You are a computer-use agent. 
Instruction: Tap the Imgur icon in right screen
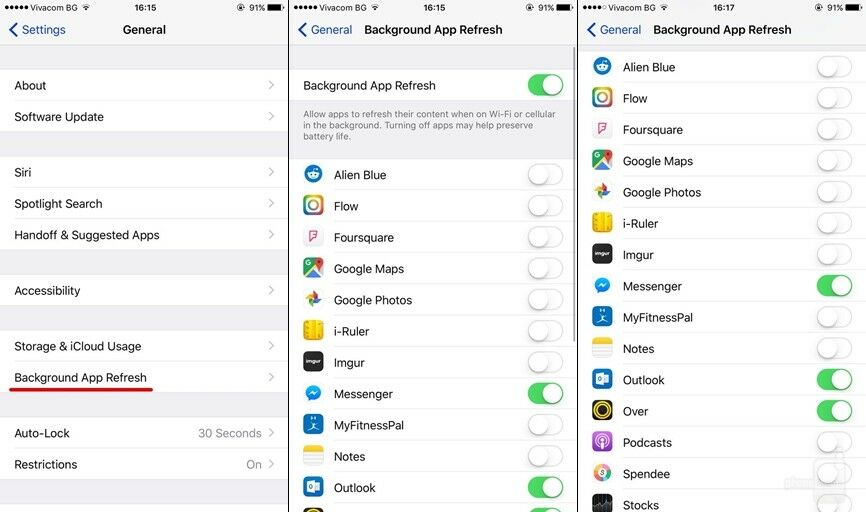(x=602, y=254)
